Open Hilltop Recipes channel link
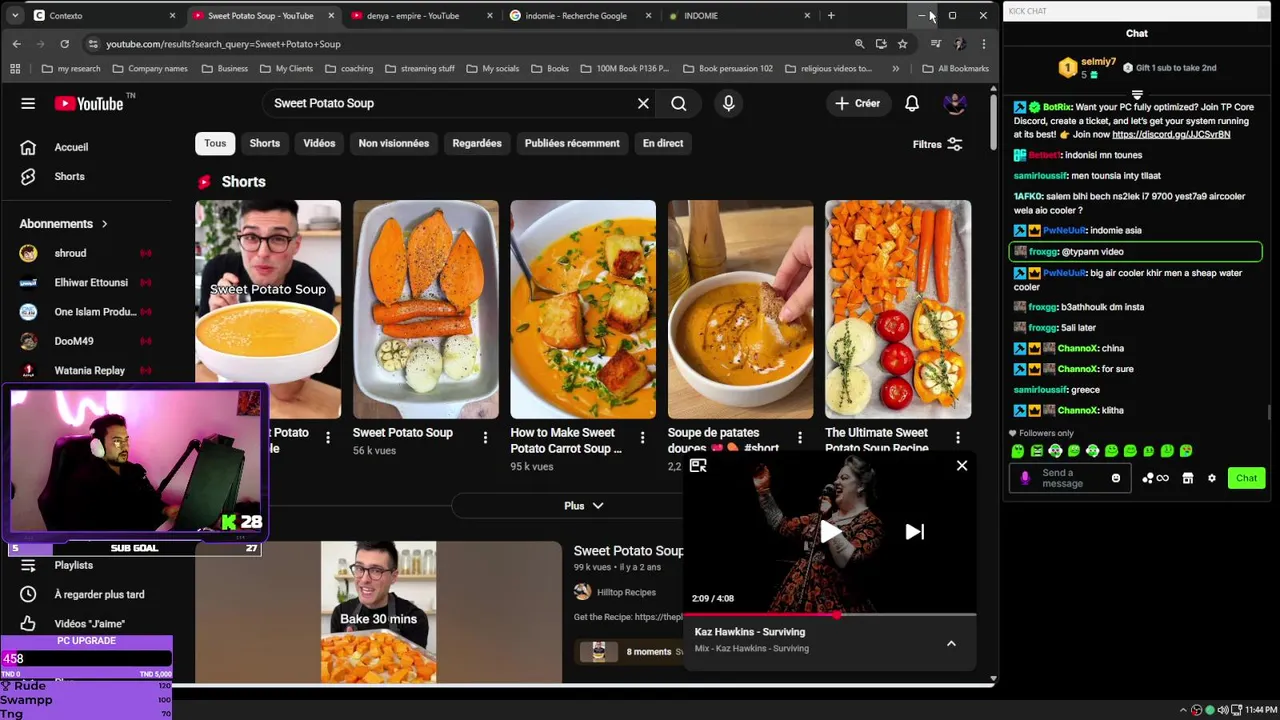 point(626,592)
